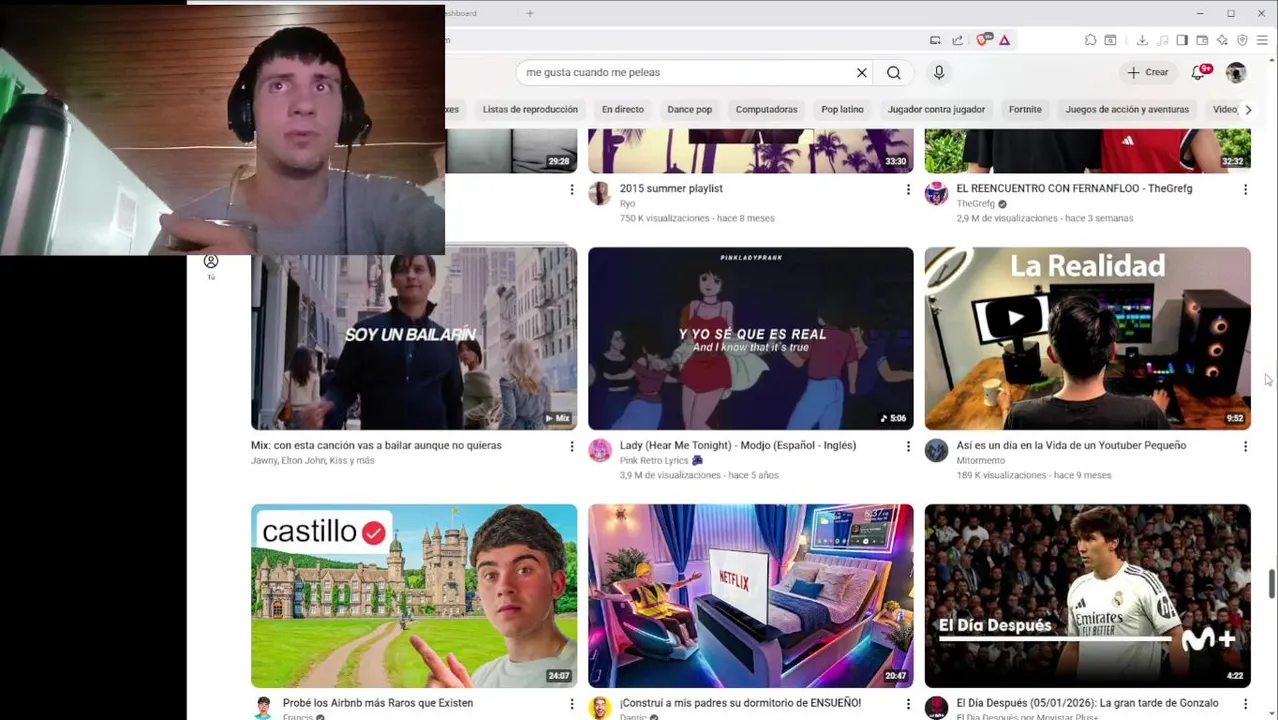Viewport: 1278px width, 720px height.
Task: Open Brave Shields lion icon
Action: [x=982, y=40]
